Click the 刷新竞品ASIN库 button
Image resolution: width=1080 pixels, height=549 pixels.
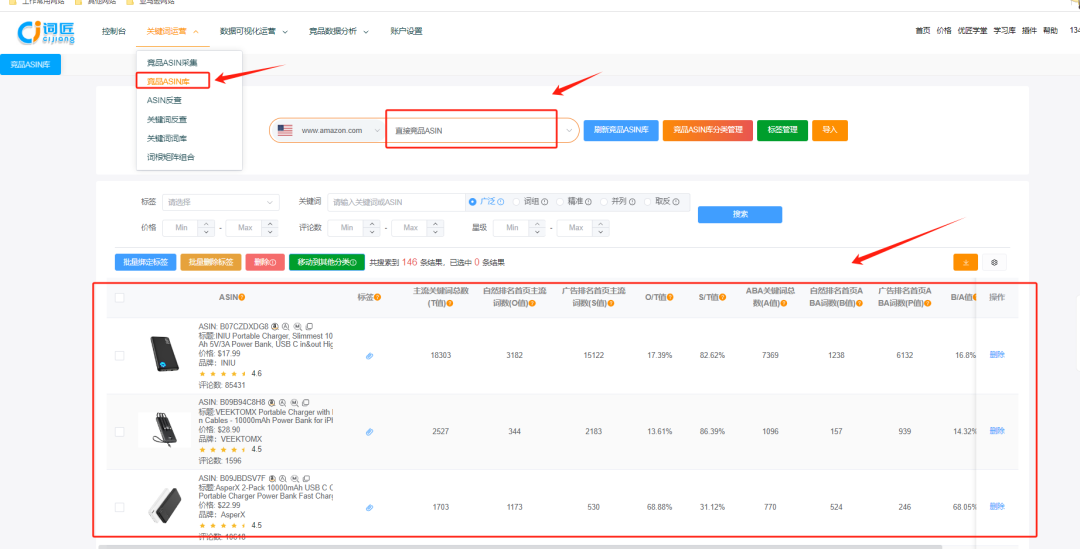coord(620,130)
